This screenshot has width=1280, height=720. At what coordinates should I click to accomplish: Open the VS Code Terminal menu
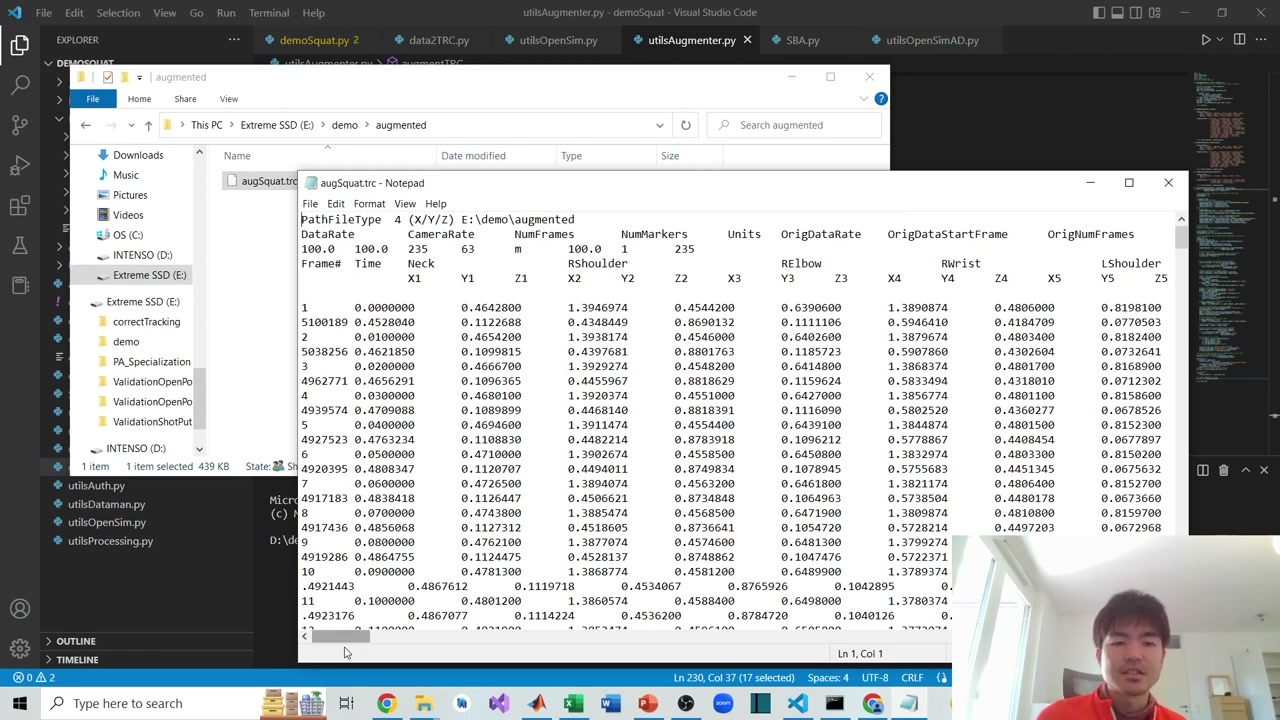pos(269,13)
